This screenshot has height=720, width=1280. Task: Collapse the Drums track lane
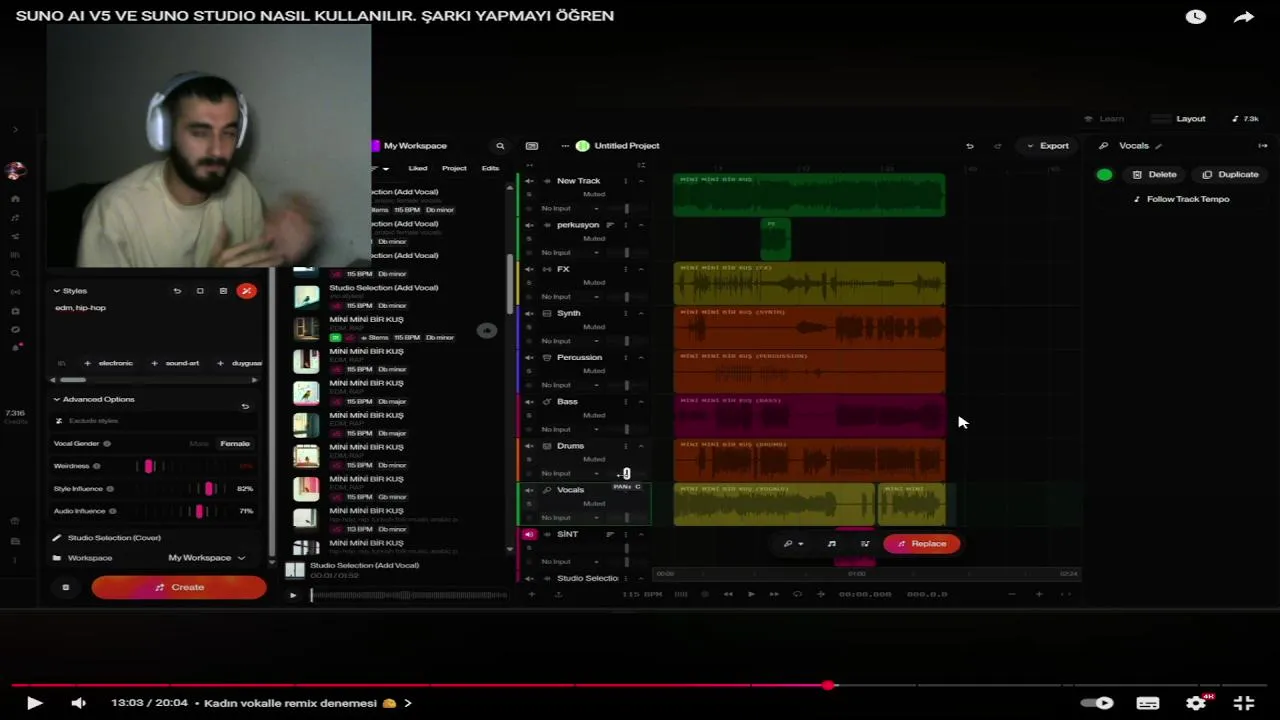coord(641,446)
